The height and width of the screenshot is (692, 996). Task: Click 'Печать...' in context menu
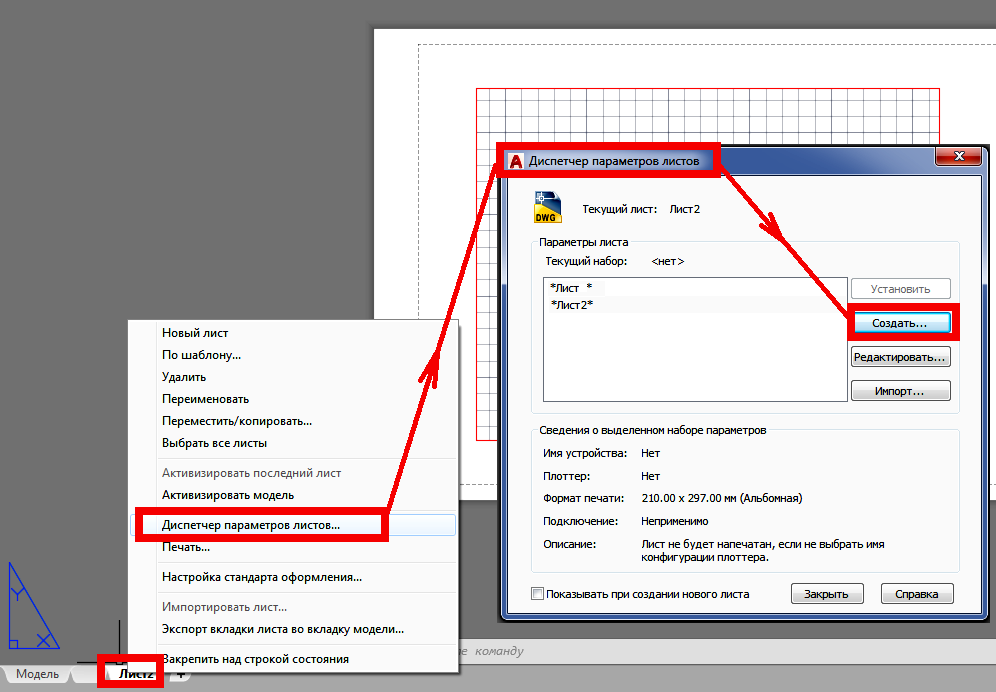pos(185,547)
